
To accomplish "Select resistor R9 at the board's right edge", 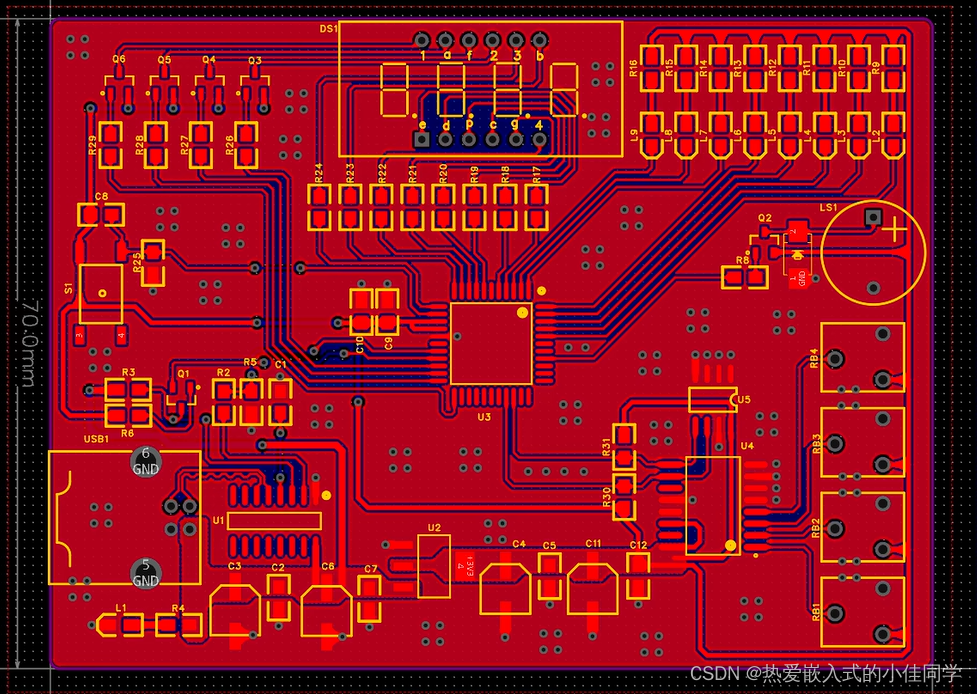I will [x=892, y=69].
